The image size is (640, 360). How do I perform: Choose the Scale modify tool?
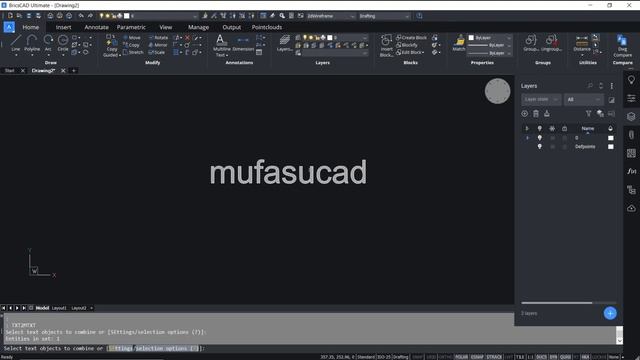pos(157,52)
